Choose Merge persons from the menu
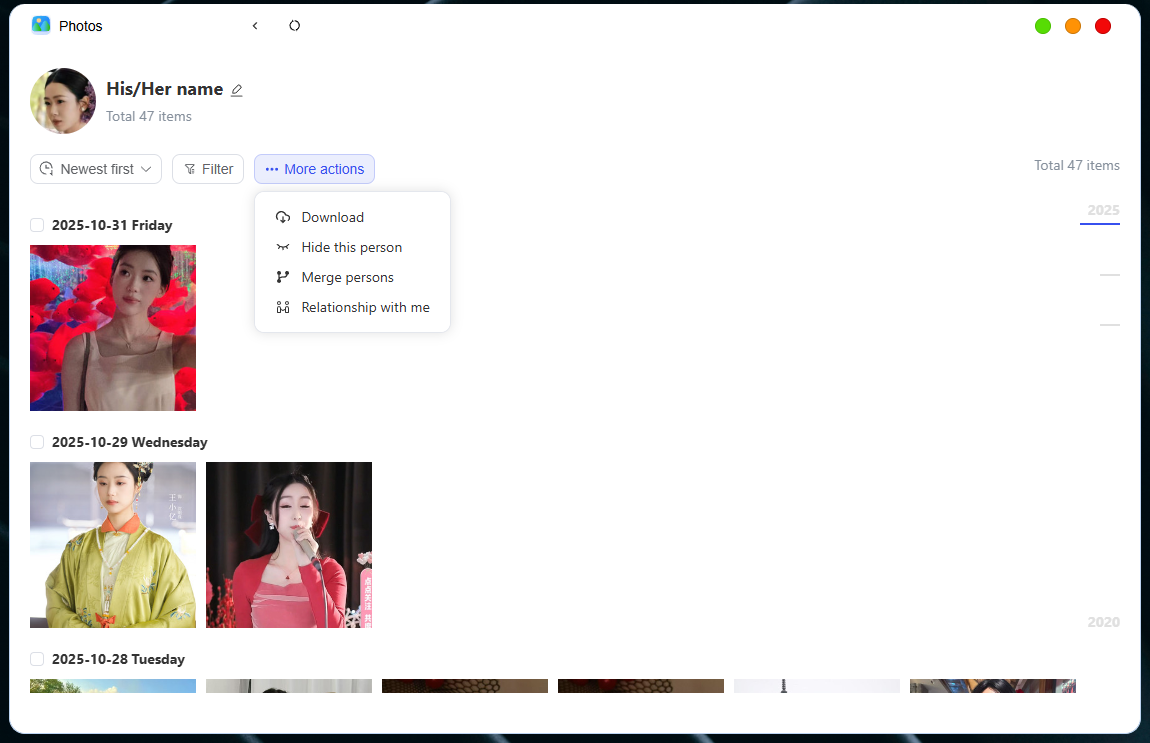This screenshot has height=743, width=1150. point(352,277)
